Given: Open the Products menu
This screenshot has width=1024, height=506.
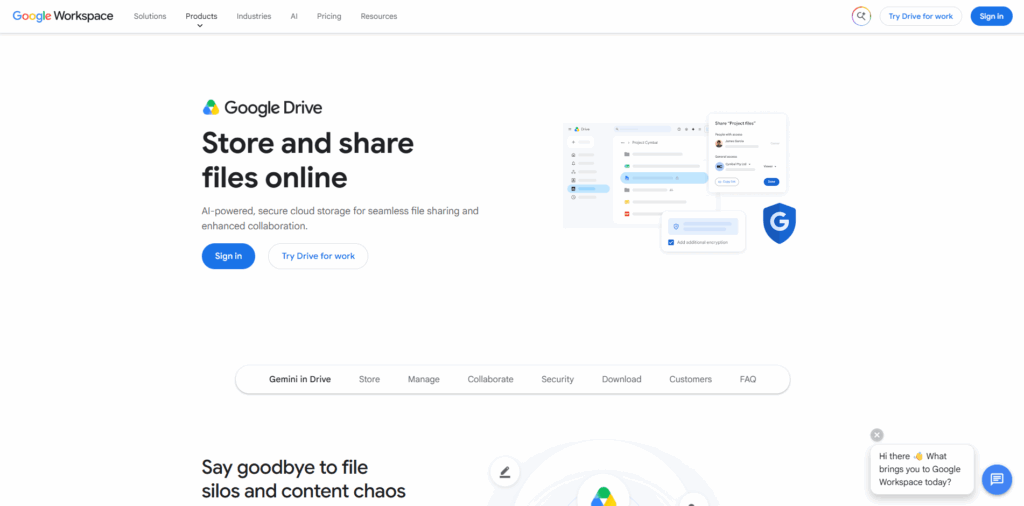Looking at the screenshot, I should click(201, 16).
